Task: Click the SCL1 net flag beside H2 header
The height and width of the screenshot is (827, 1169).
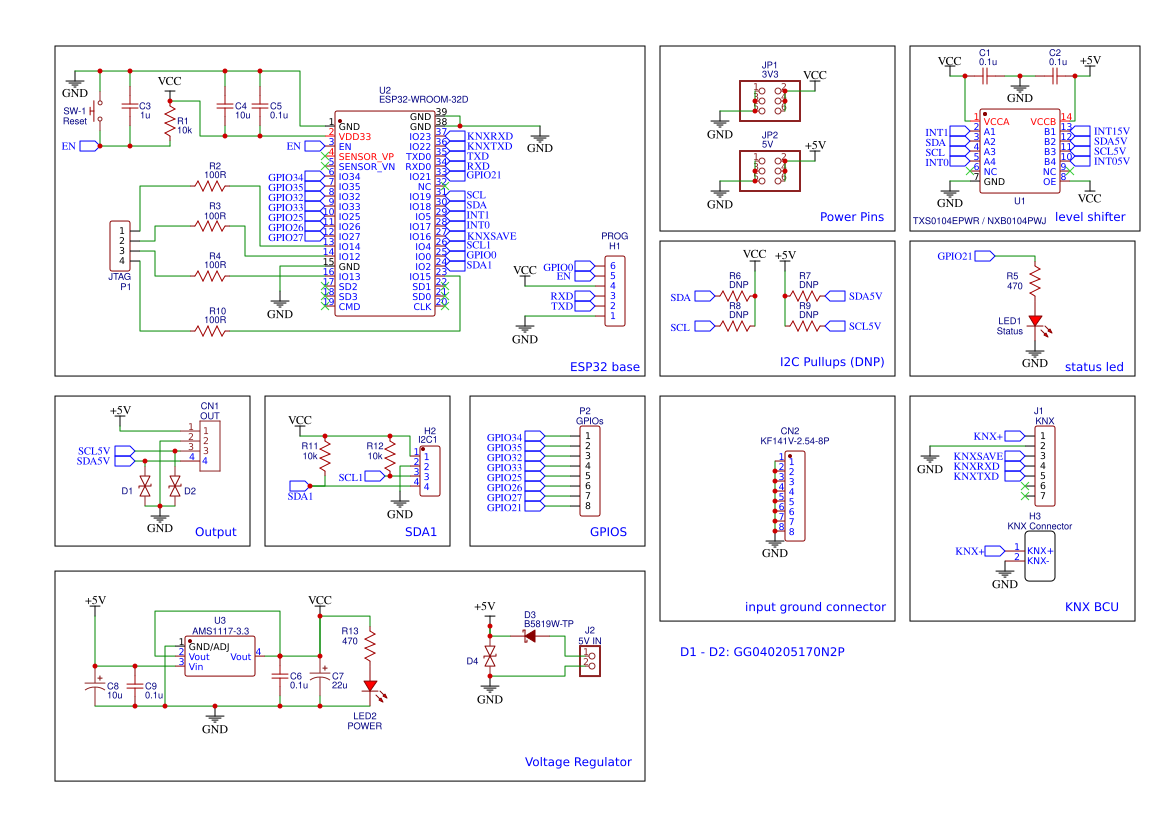Action: click(x=362, y=477)
